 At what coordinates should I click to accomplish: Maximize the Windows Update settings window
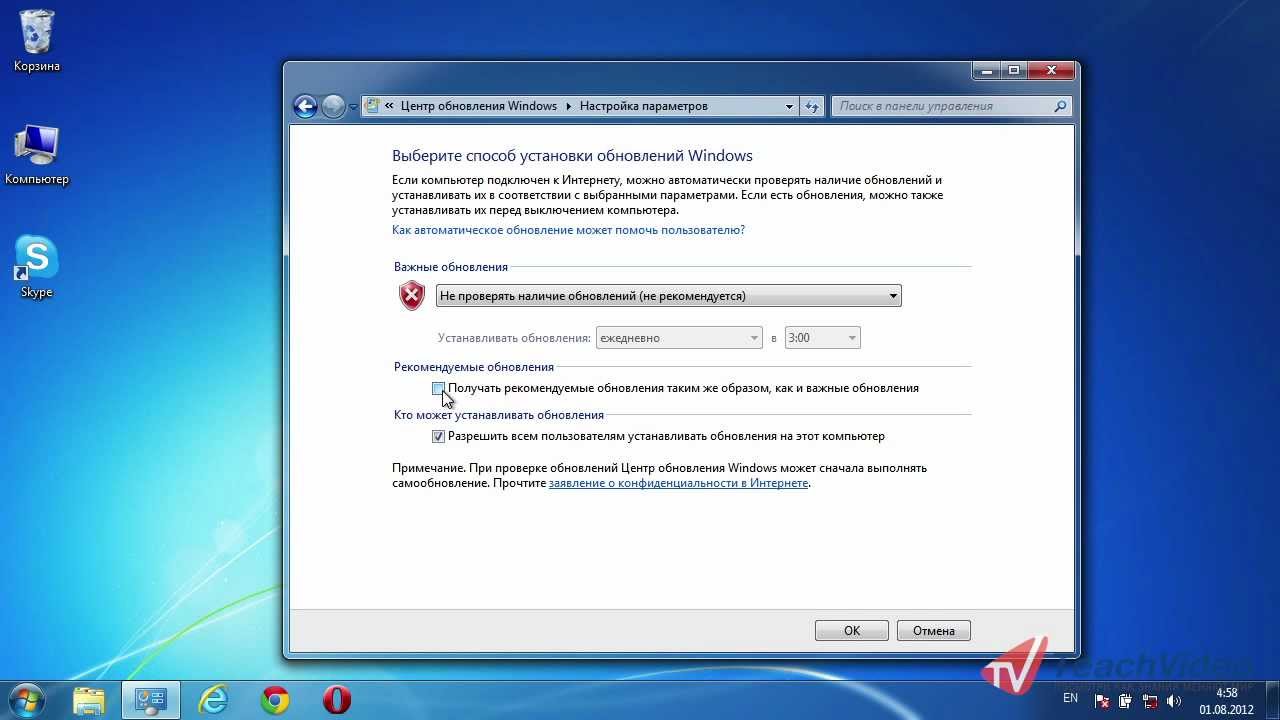pos(1014,71)
